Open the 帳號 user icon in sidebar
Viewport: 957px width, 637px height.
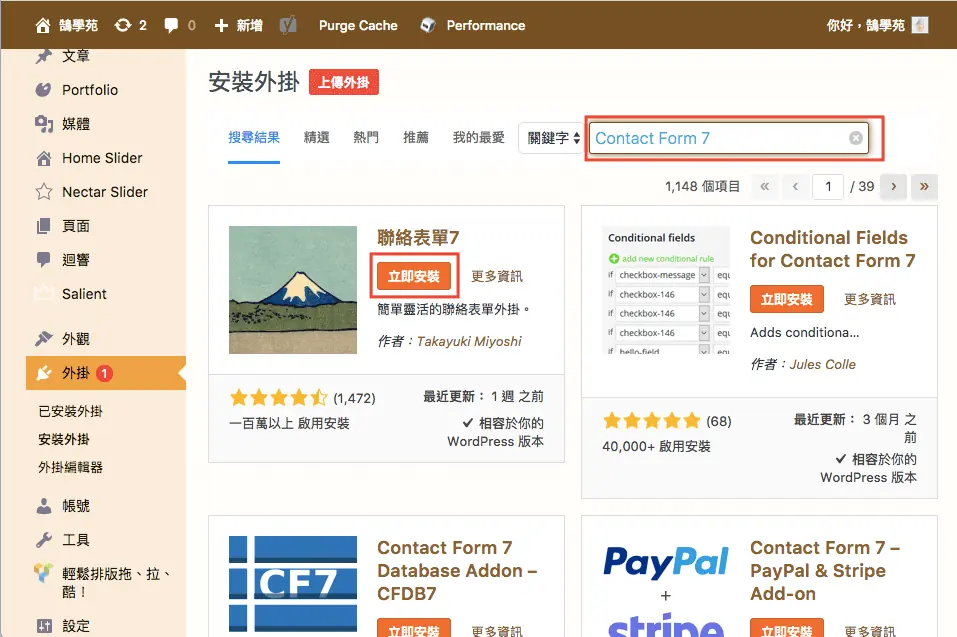point(43,506)
